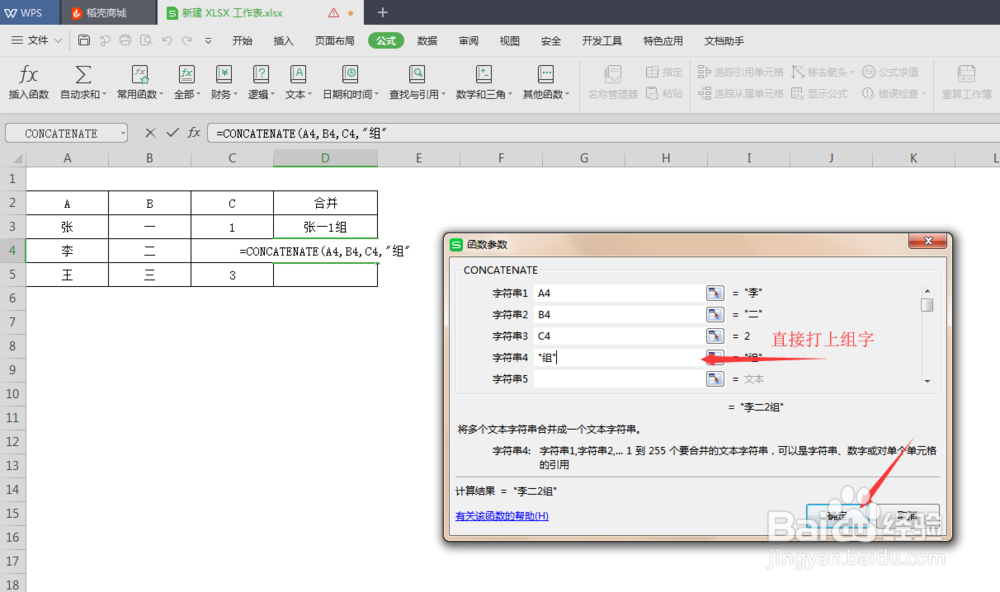Click the range selector beside 字符串1 field
Image resolution: width=1000 pixels, height=592 pixels.
pos(714,292)
